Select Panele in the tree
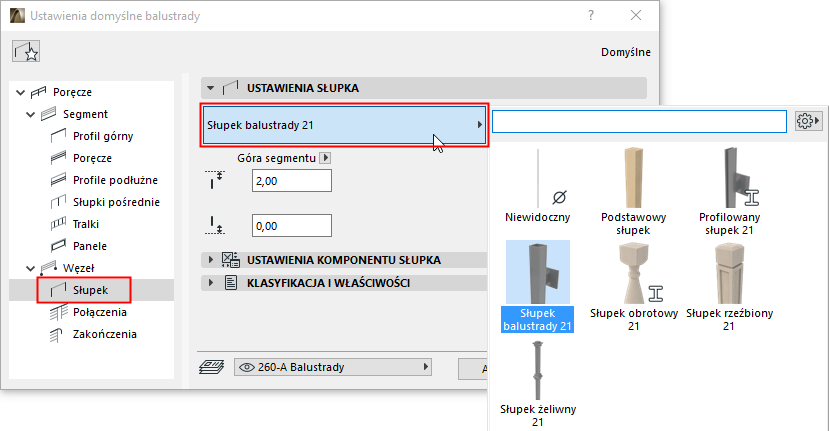This screenshot has width=829, height=431. (x=90, y=246)
